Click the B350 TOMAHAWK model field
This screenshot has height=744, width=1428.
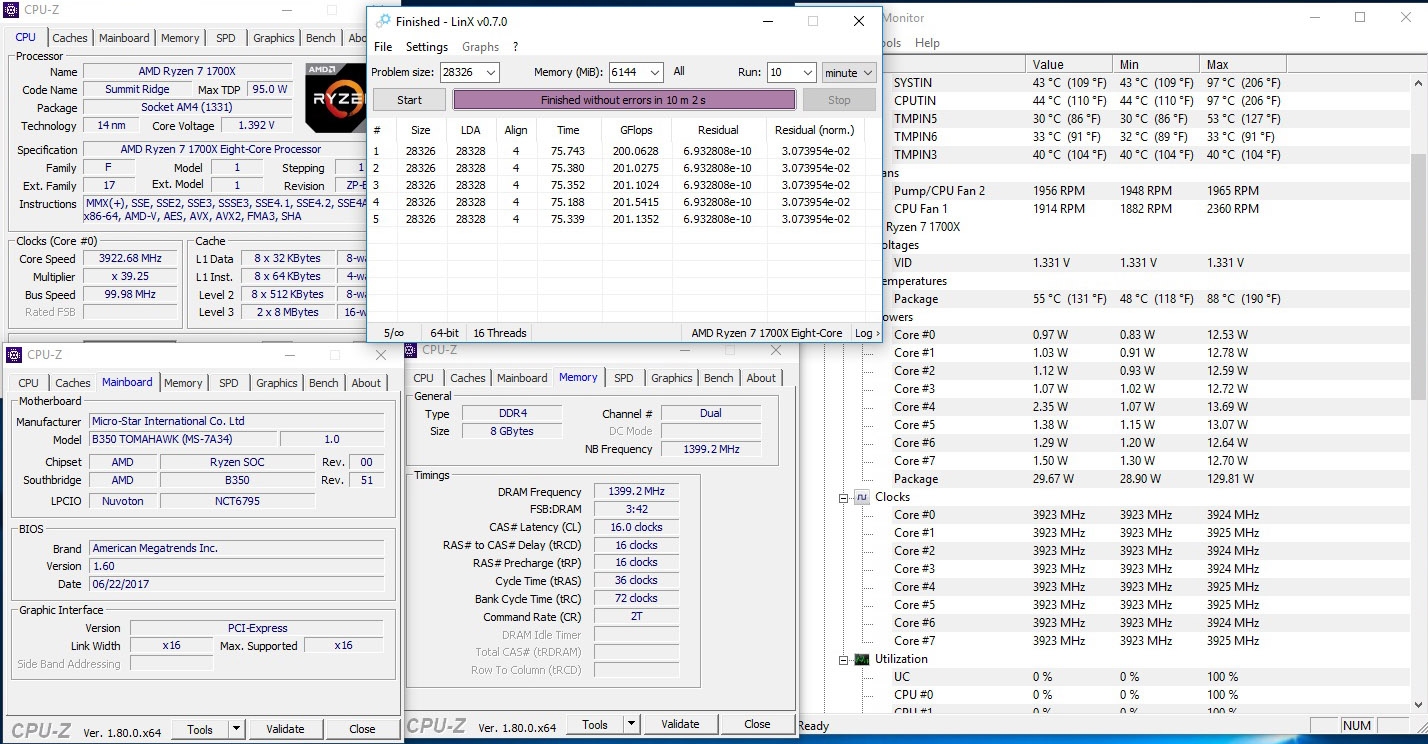click(181, 439)
